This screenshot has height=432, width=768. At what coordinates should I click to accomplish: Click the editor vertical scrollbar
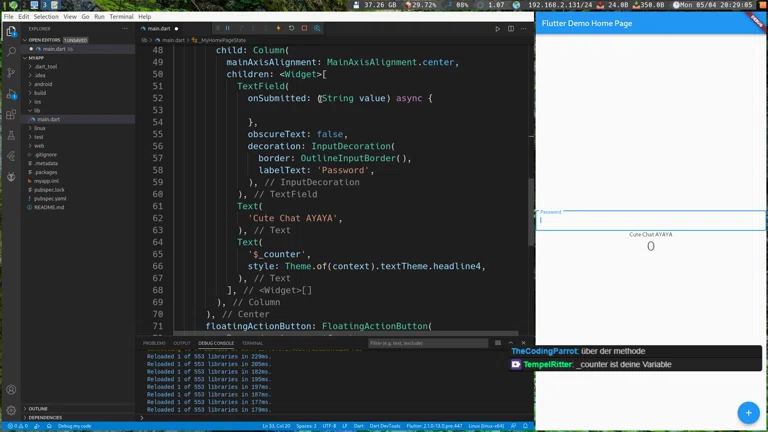pyautogui.click(x=531, y=210)
